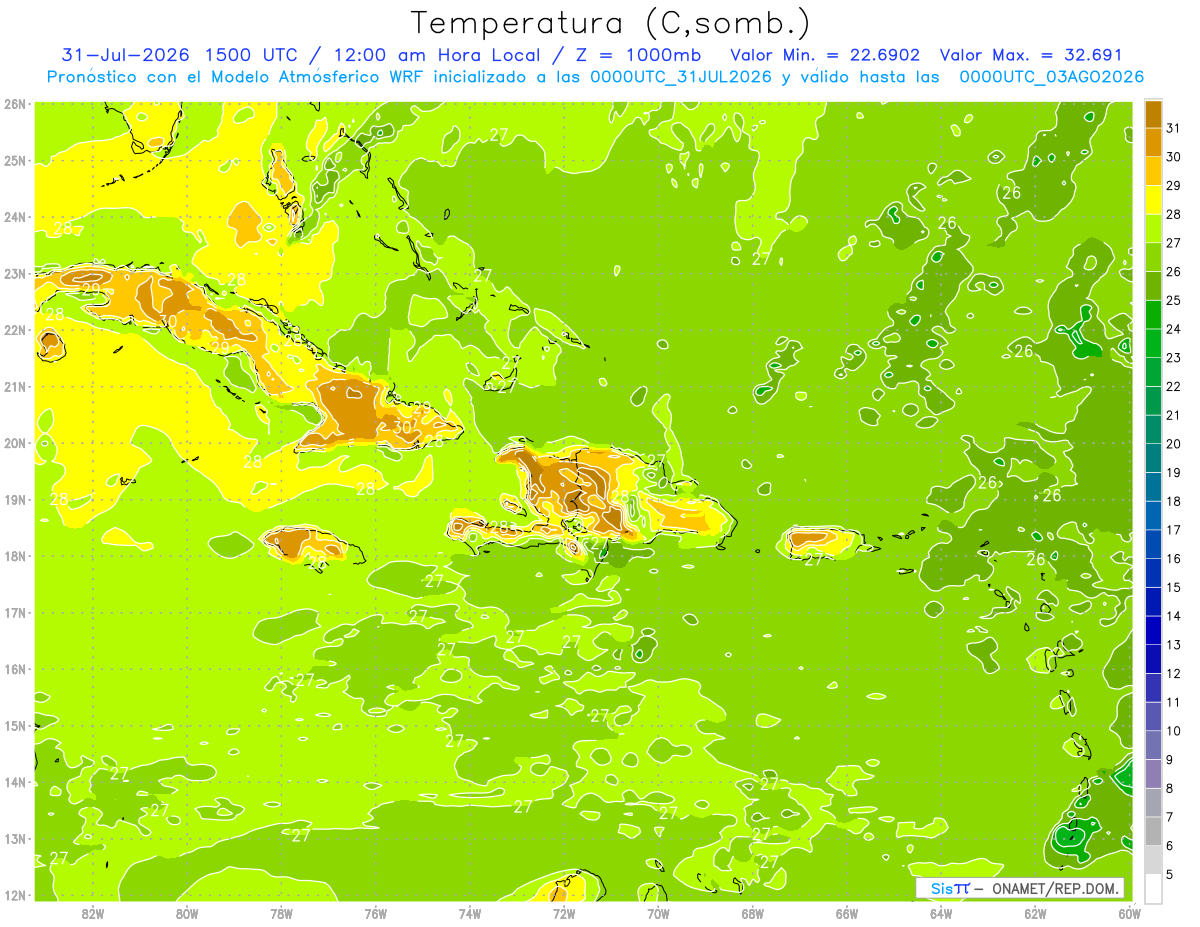Viewport: 1200px width, 927px height.
Task: Click the "74W" longitude label
Action: (470, 913)
